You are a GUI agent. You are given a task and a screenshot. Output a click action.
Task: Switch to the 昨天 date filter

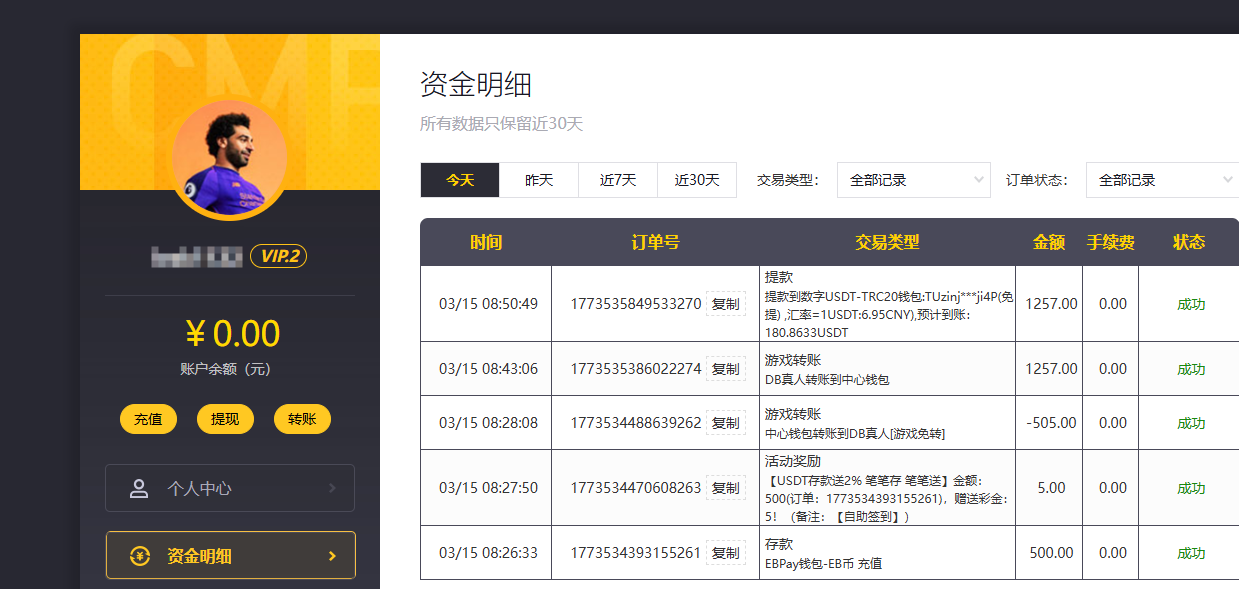point(539,180)
